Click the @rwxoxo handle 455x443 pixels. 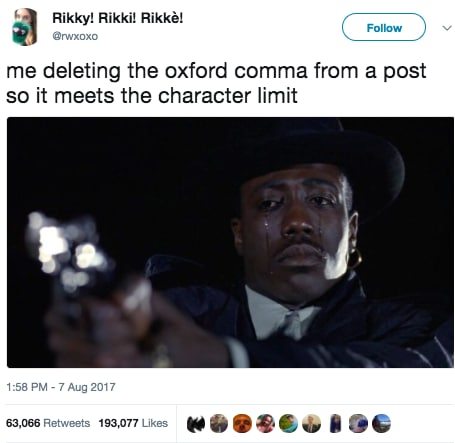point(75,36)
